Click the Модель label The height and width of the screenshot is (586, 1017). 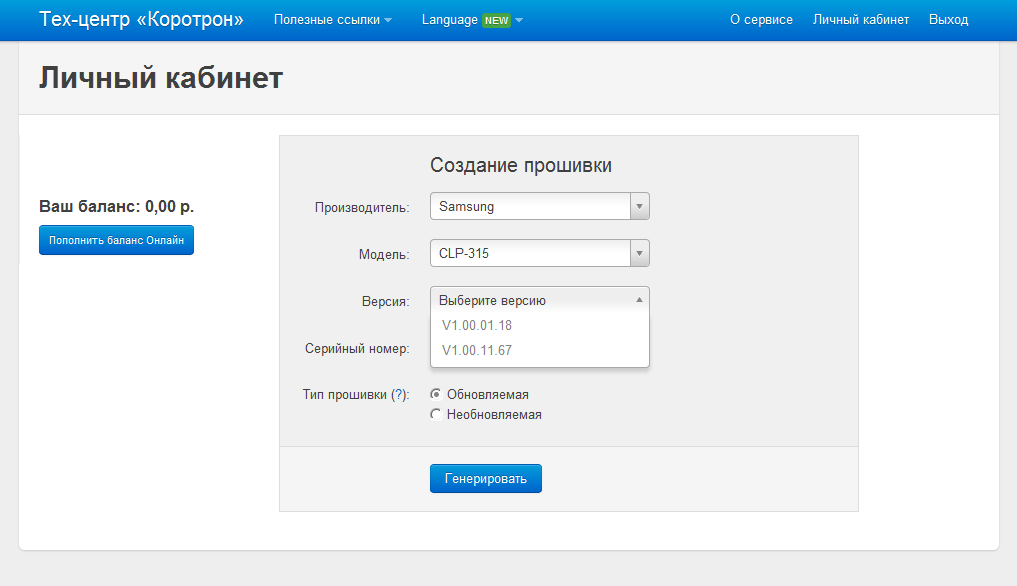click(x=384, y=254)
